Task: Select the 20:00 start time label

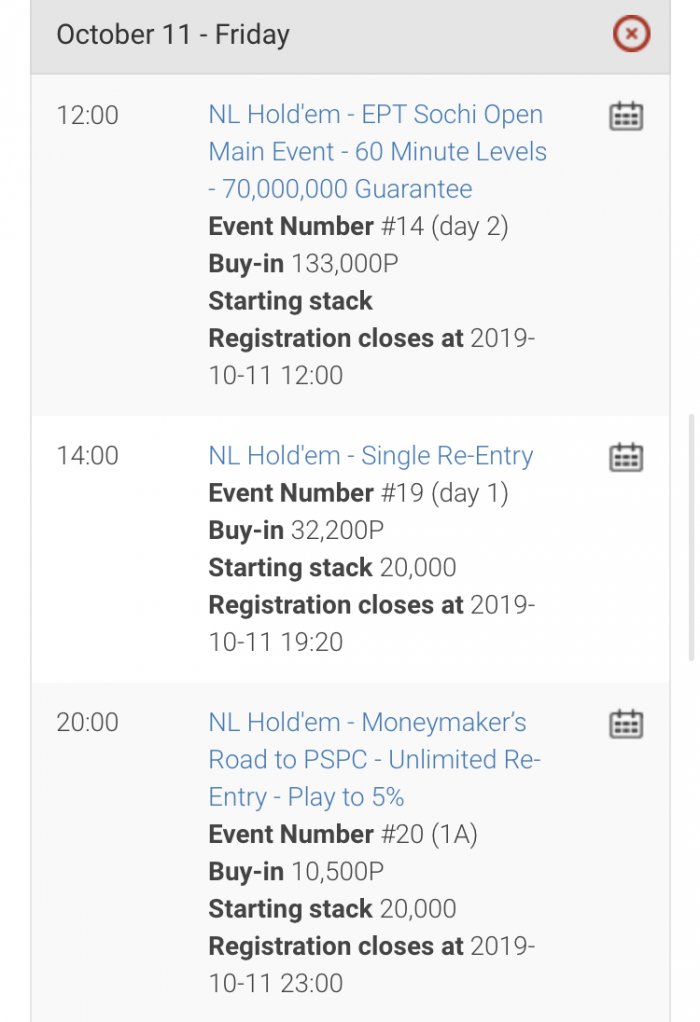Action: point(88,722)
